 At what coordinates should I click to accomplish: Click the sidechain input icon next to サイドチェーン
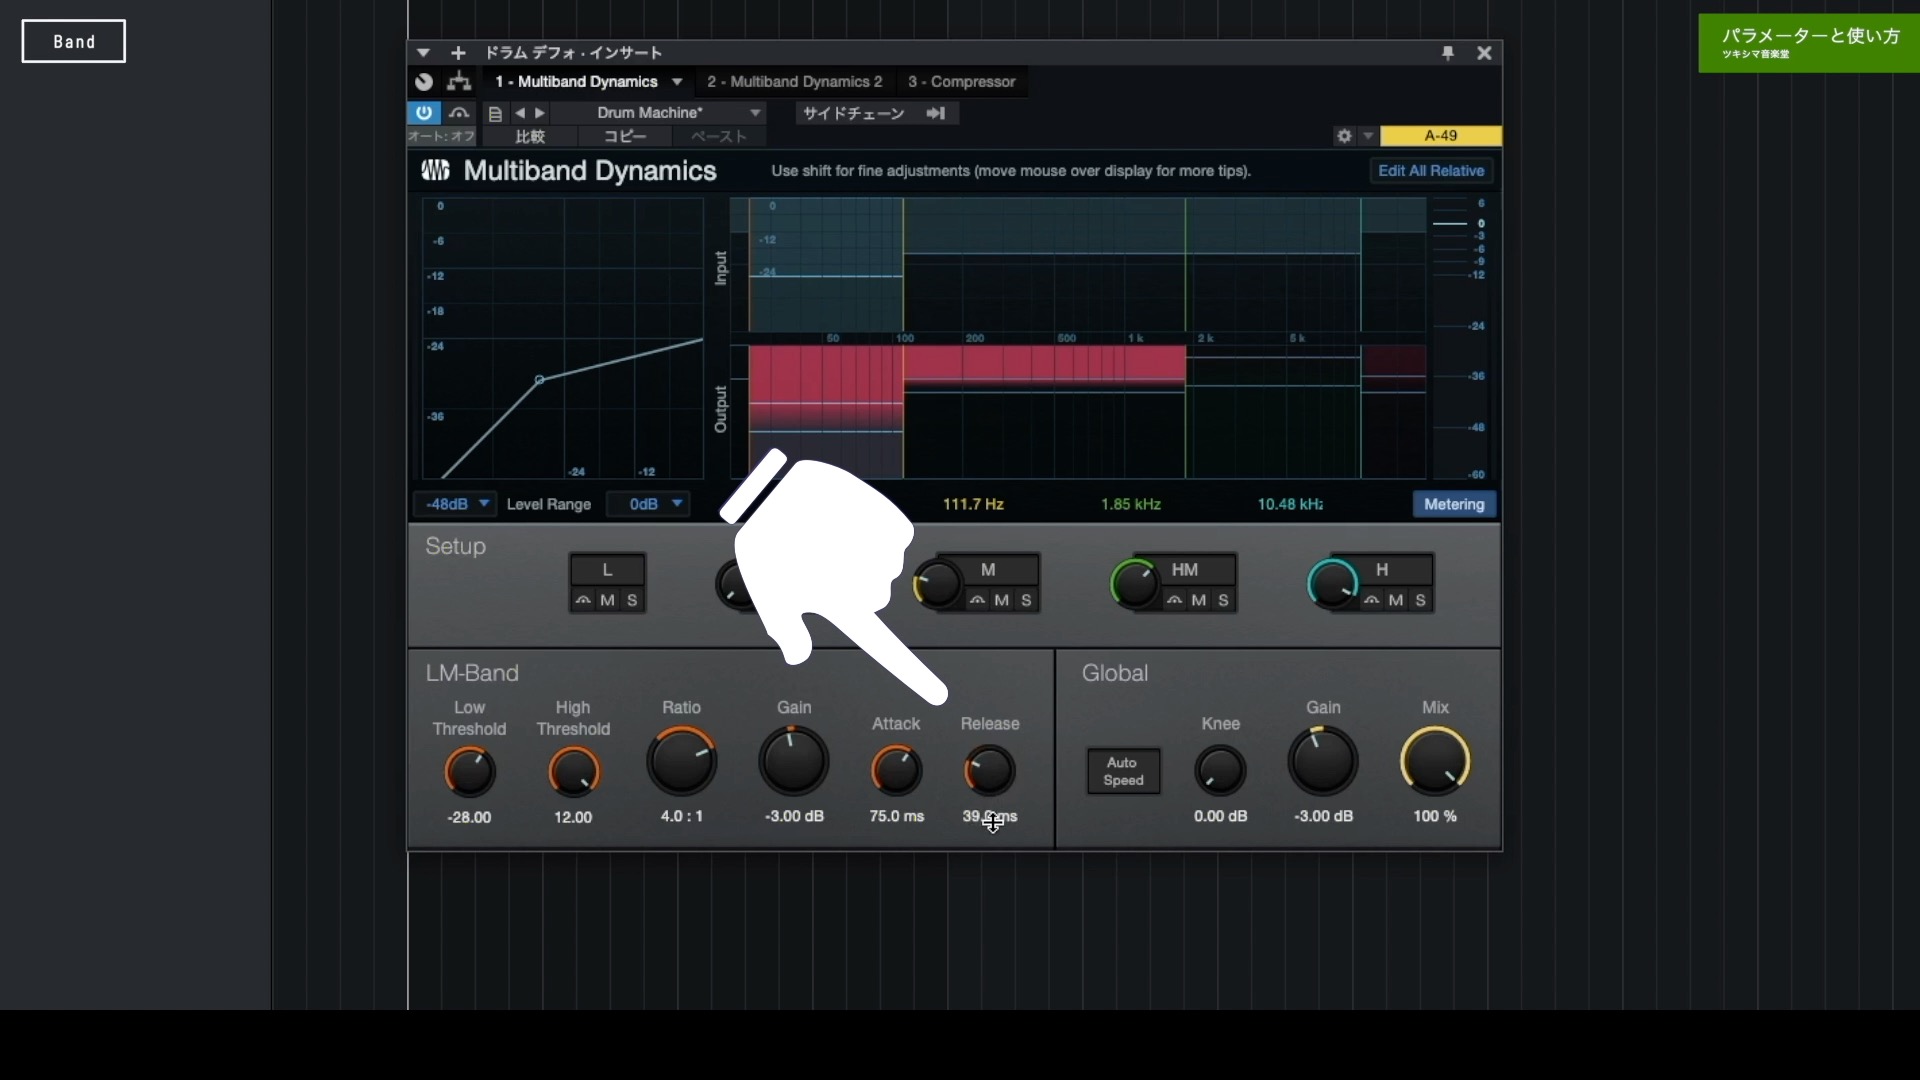tap(937, 113)
